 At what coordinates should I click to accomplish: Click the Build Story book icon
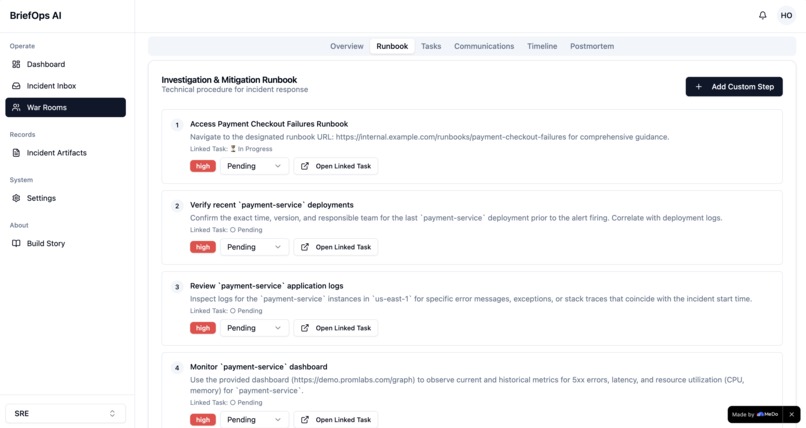[x=16, y=243]
